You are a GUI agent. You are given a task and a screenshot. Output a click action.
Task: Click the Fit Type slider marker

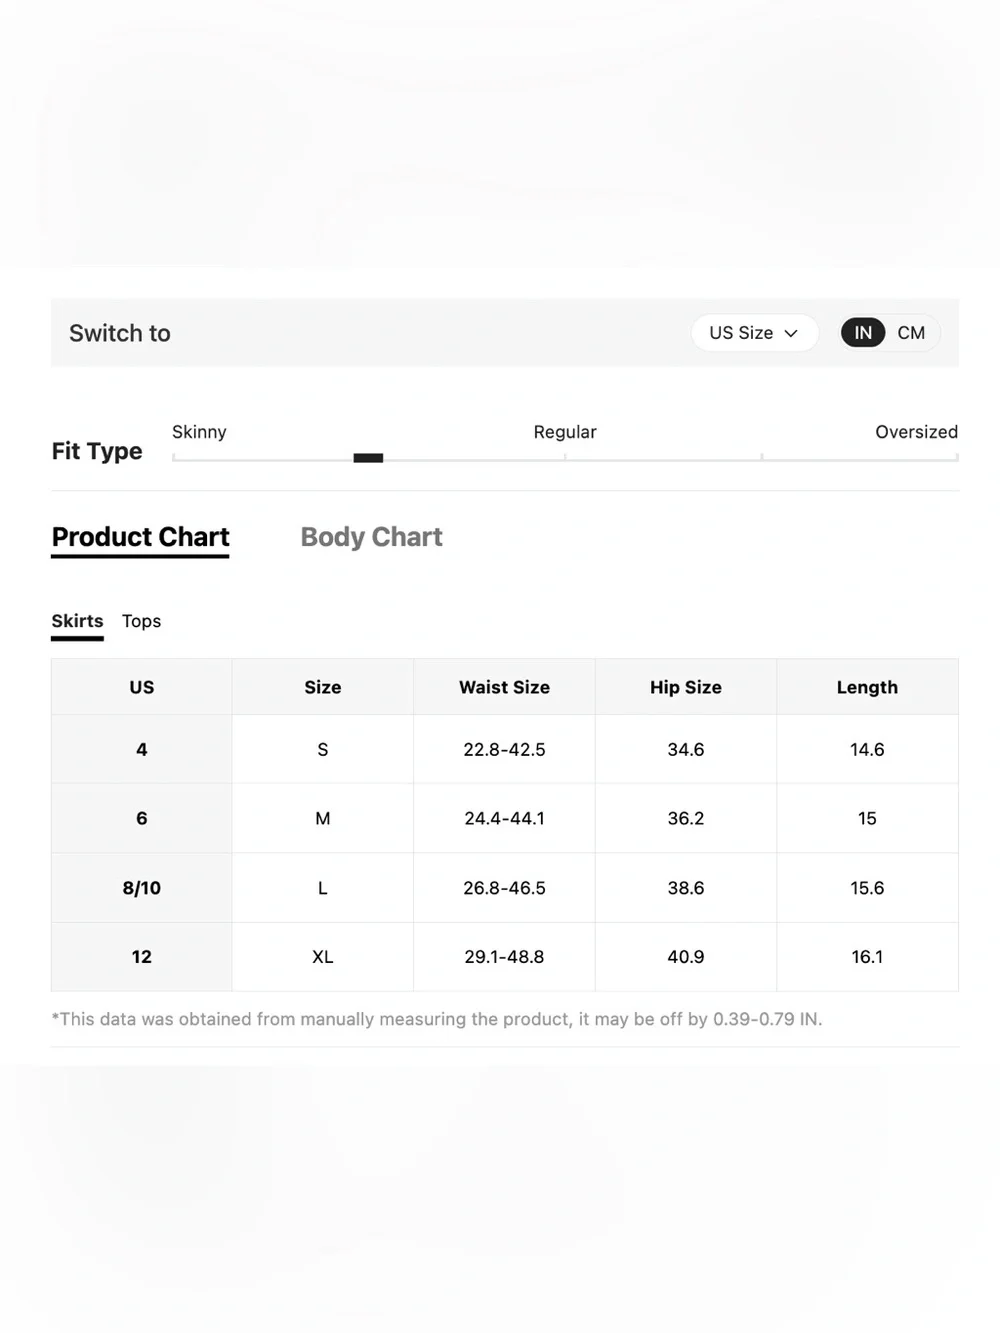pyautogui.click(x=368, y=458)
